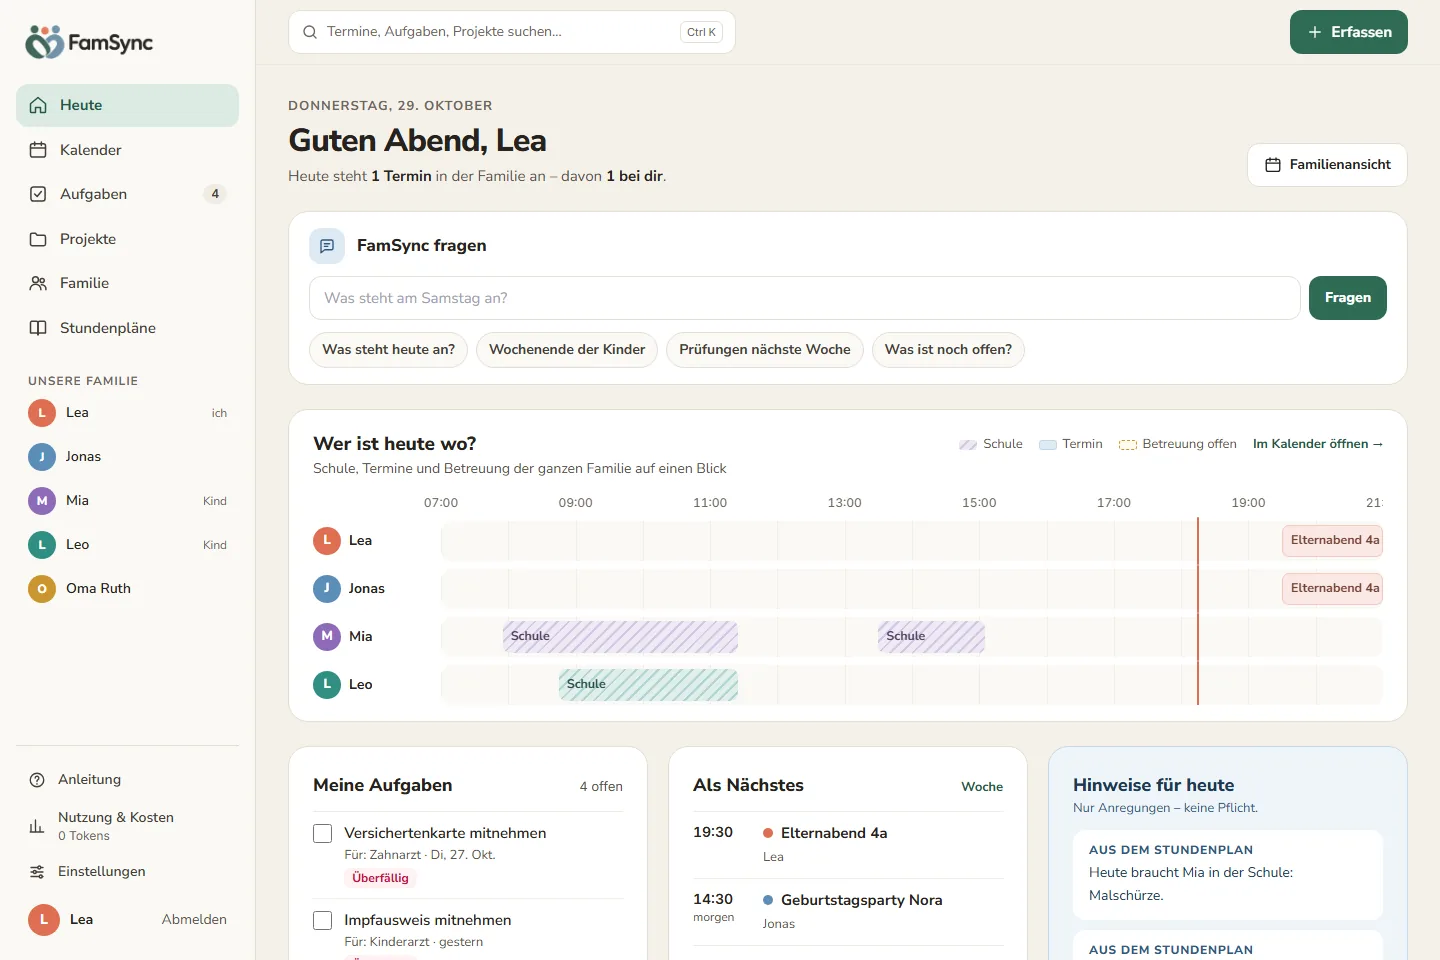Open the Familienansicht button

click(1327, 165)
